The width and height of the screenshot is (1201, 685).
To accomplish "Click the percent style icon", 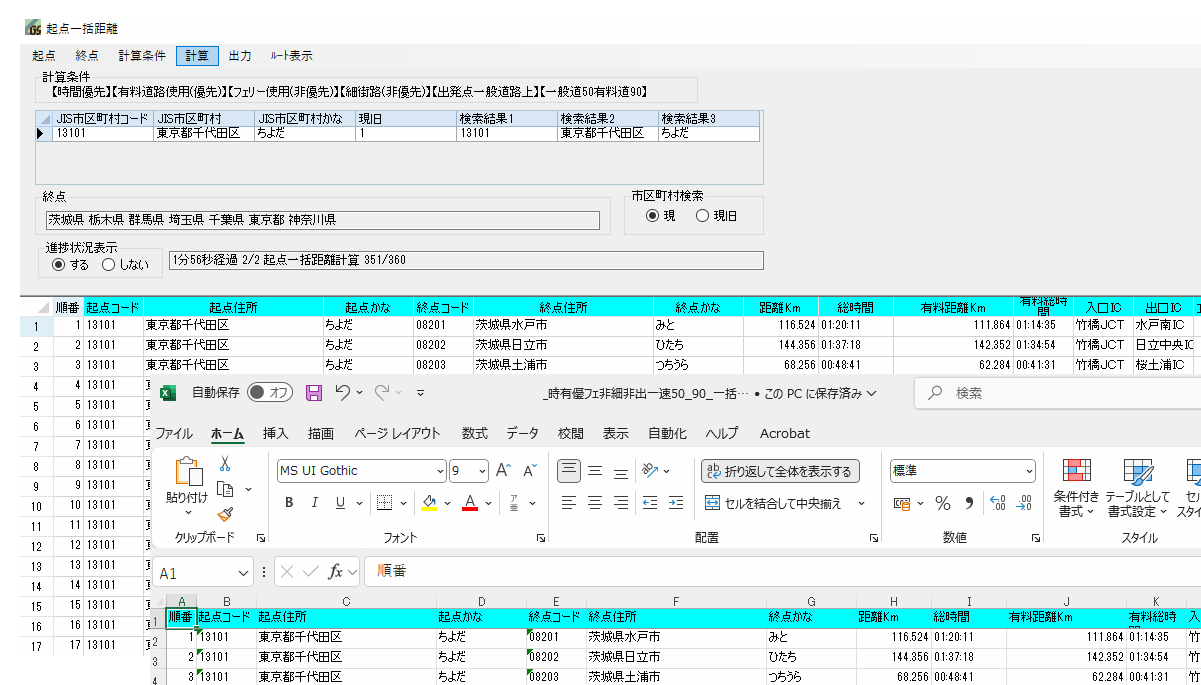I will click(x=942, y=503).
